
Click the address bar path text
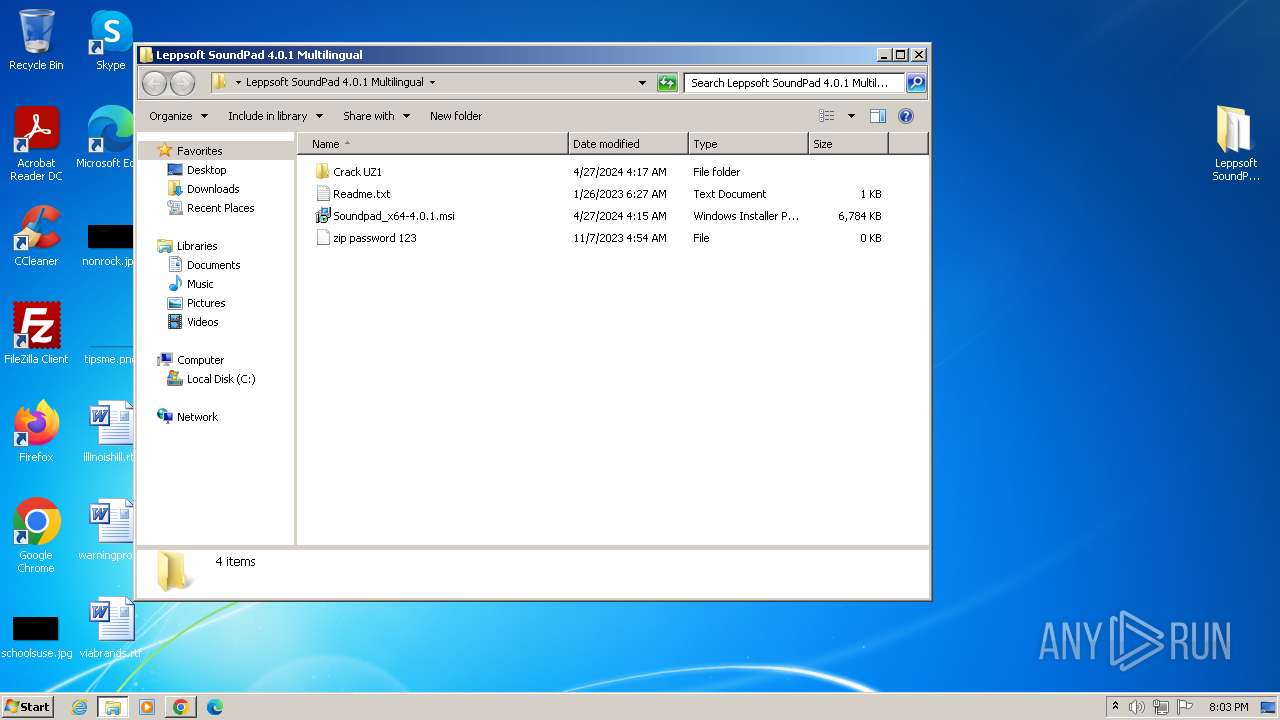click(x=334, y=83)
